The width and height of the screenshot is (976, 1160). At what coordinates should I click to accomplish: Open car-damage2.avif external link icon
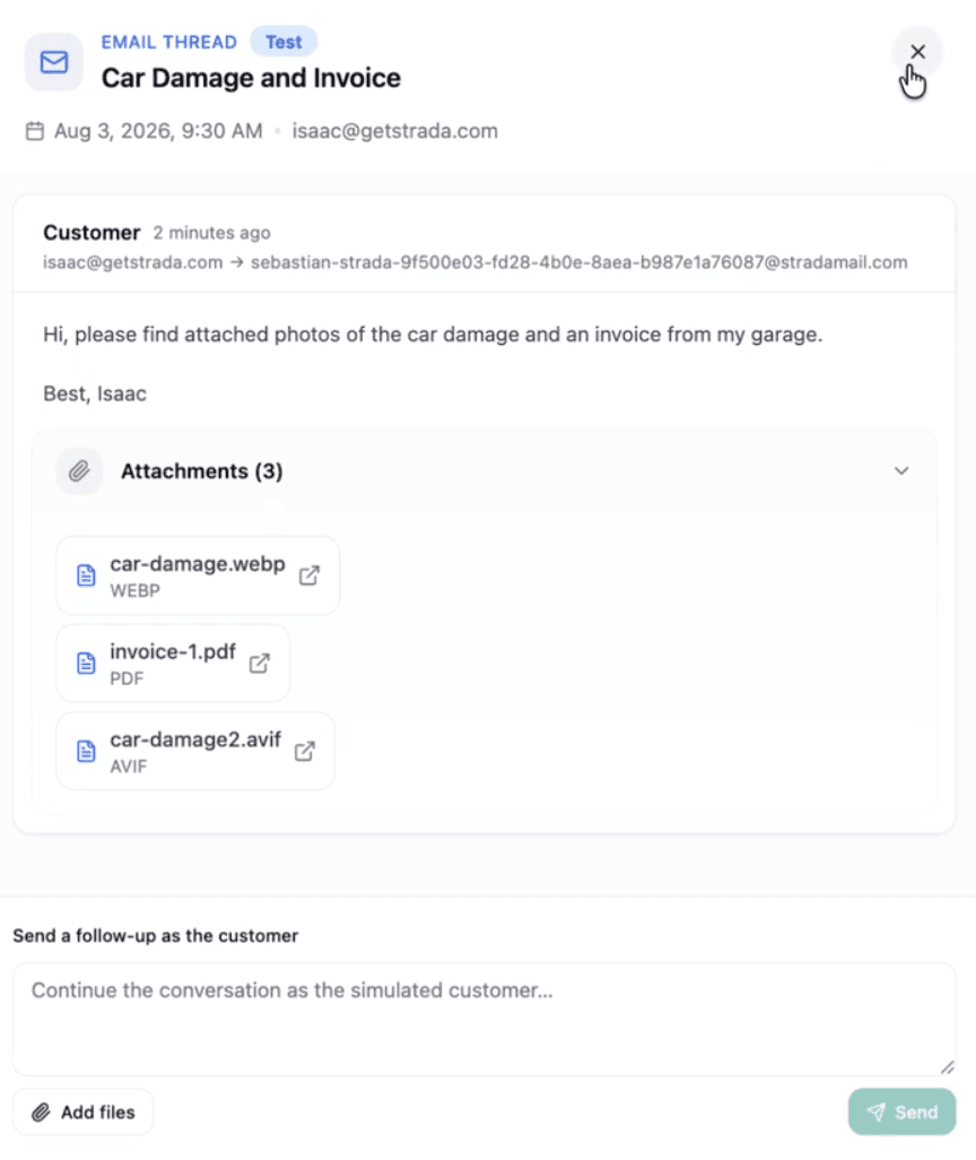click(x=305, y=752)
